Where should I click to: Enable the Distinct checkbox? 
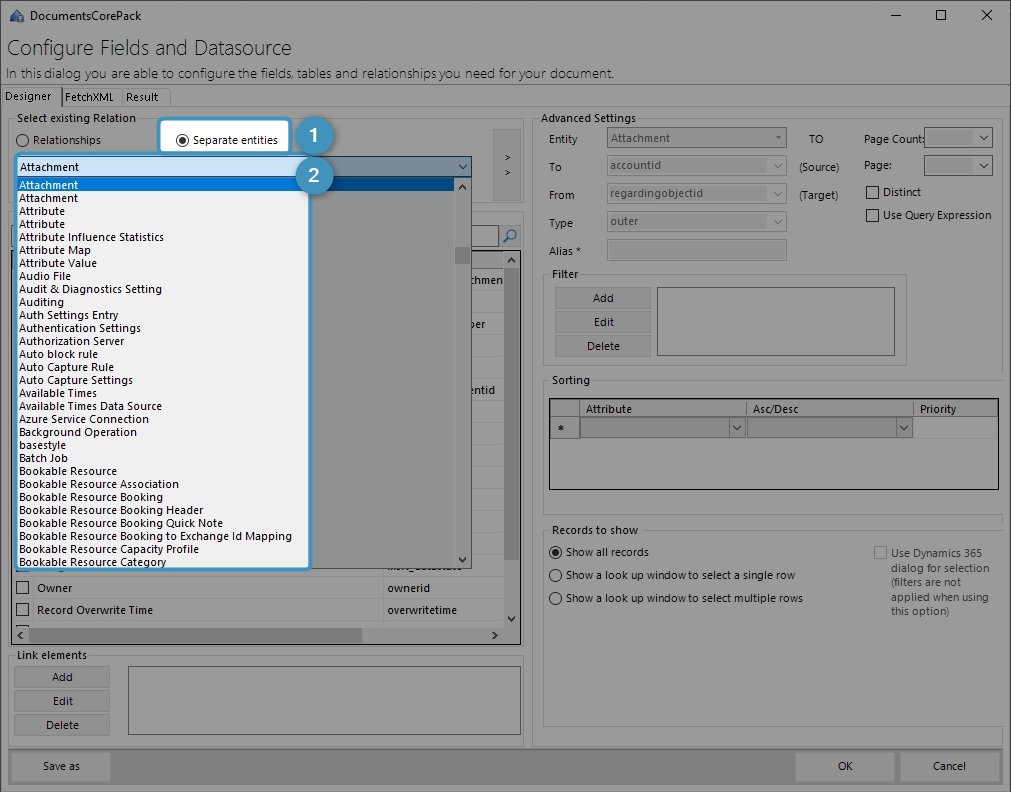click(872, 192)
